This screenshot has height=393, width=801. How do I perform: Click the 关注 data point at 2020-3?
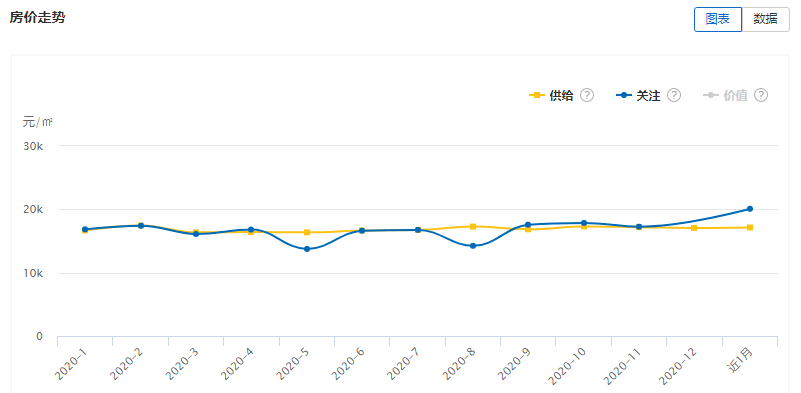pos(196,234)
